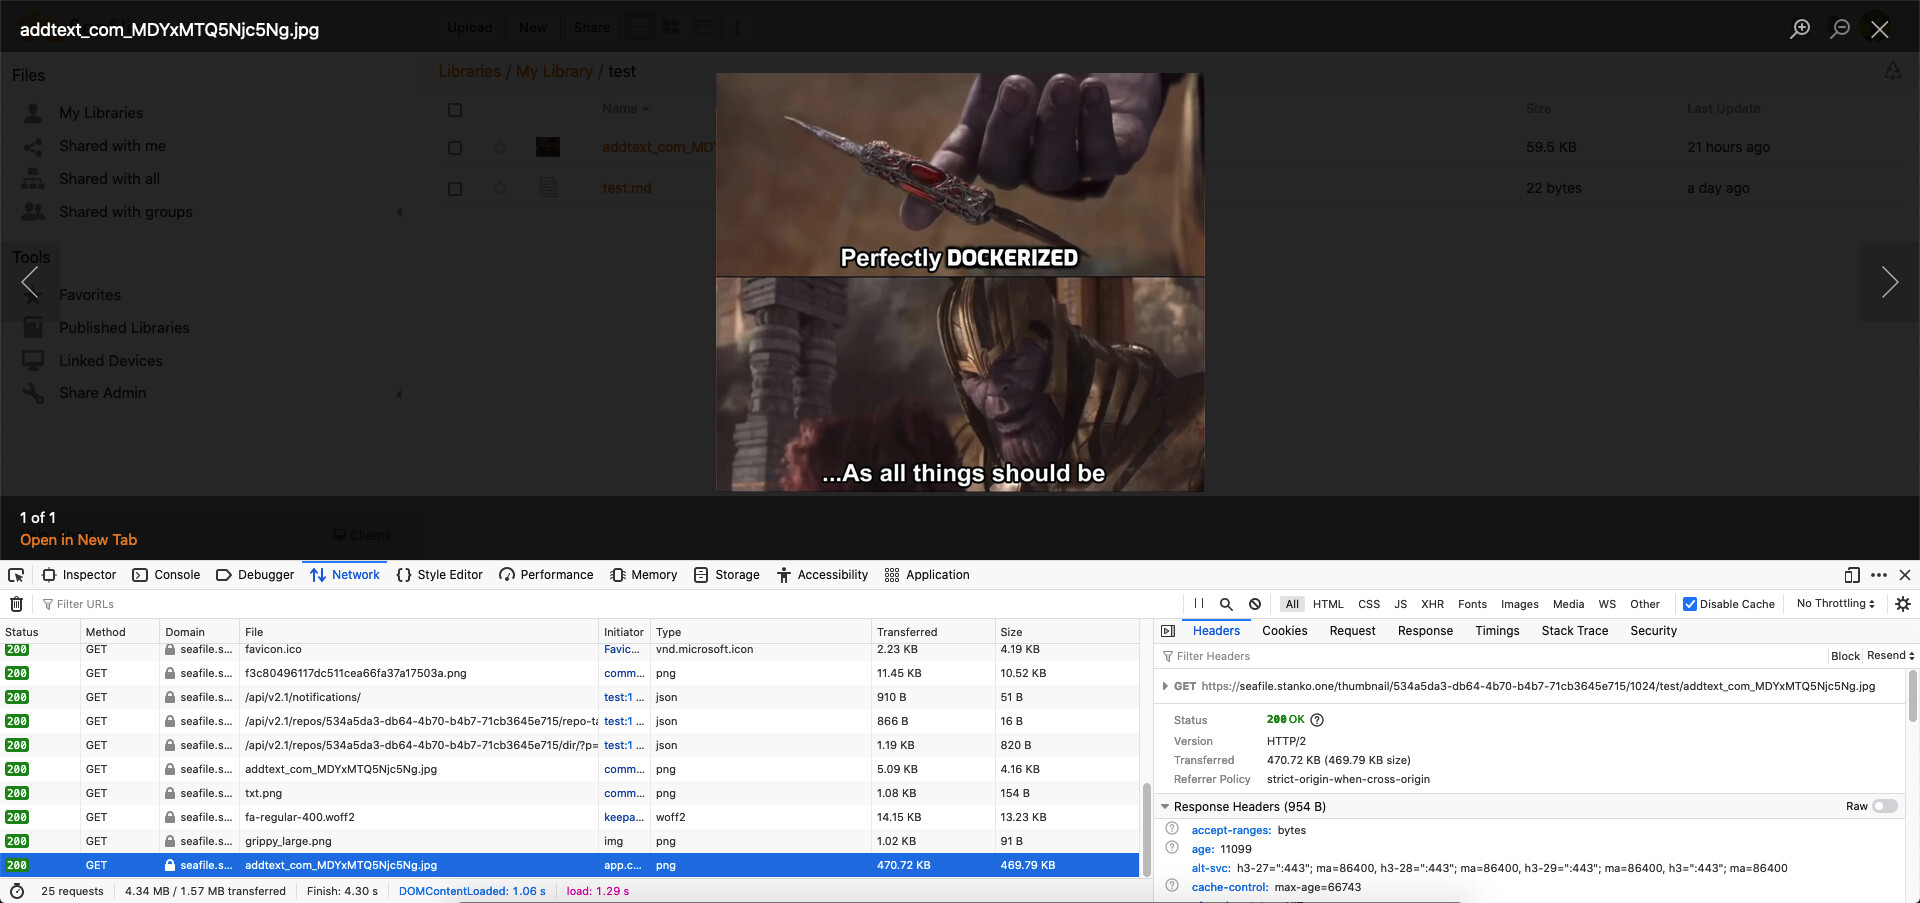Open request blocking icon
The image size is (1920, 903).
1255,604
